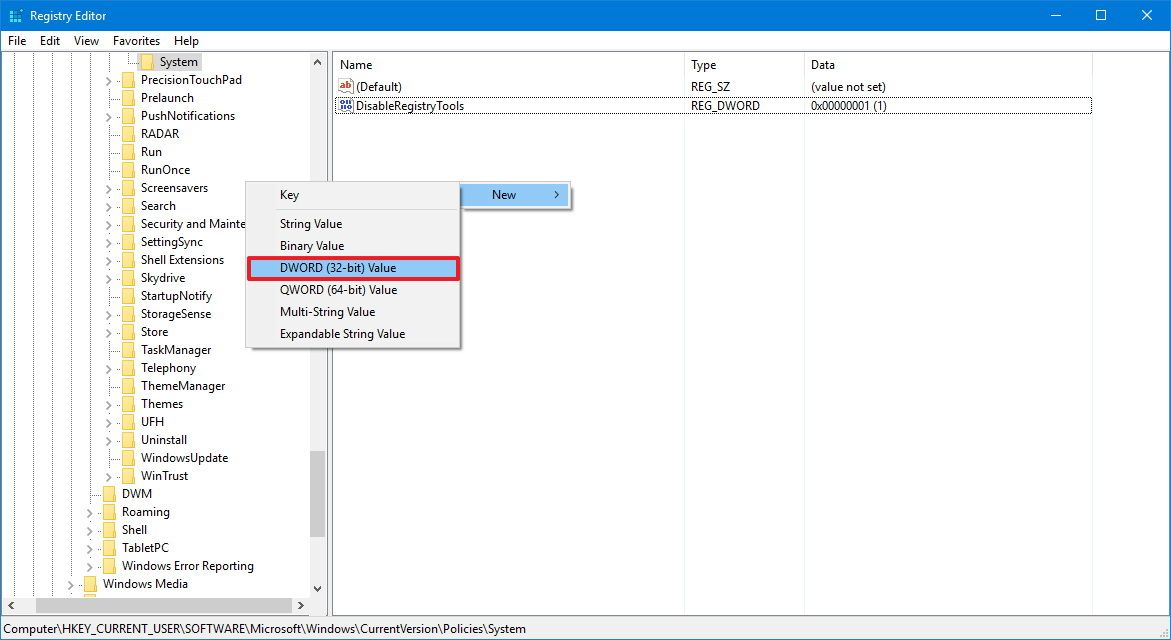Click the string (ab) icon beside (Default)

click(x=346, y=86)
